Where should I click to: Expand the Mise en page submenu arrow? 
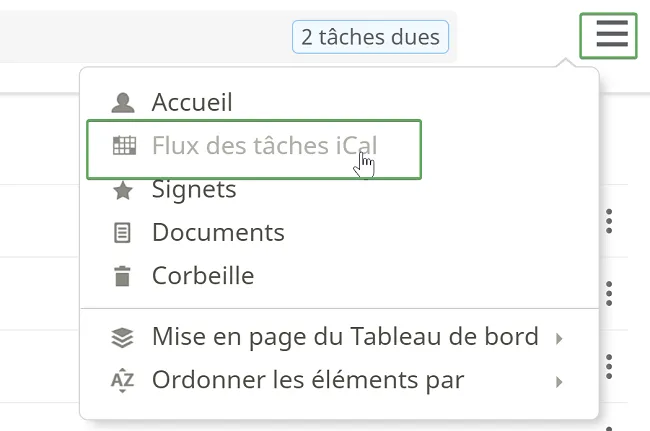[559, 339]
